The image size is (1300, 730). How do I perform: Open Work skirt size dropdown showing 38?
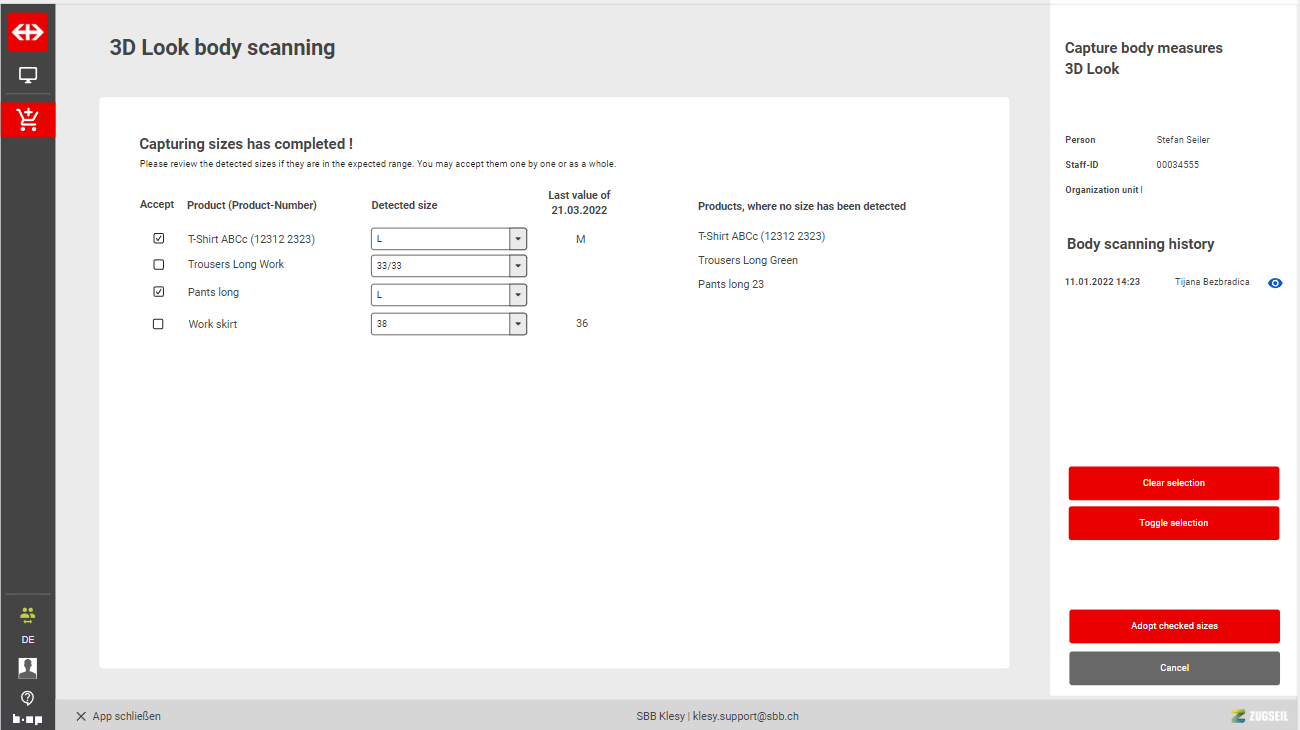coord(517,324)
